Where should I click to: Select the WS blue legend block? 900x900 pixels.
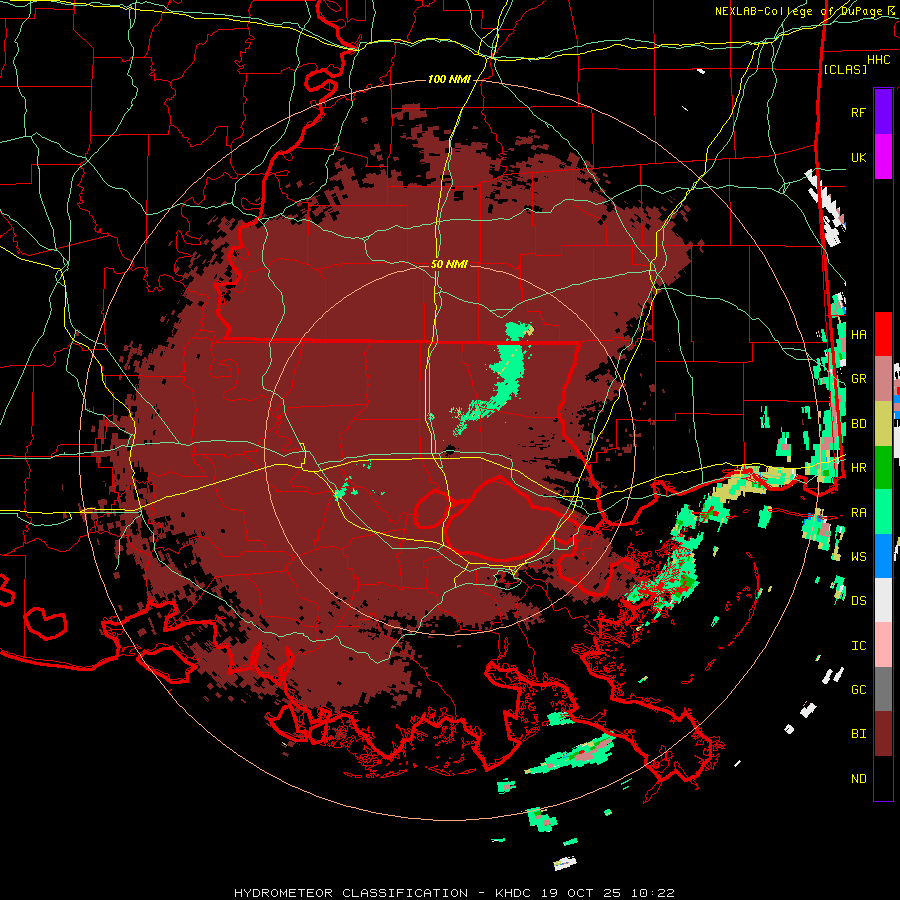click(883, 556)
